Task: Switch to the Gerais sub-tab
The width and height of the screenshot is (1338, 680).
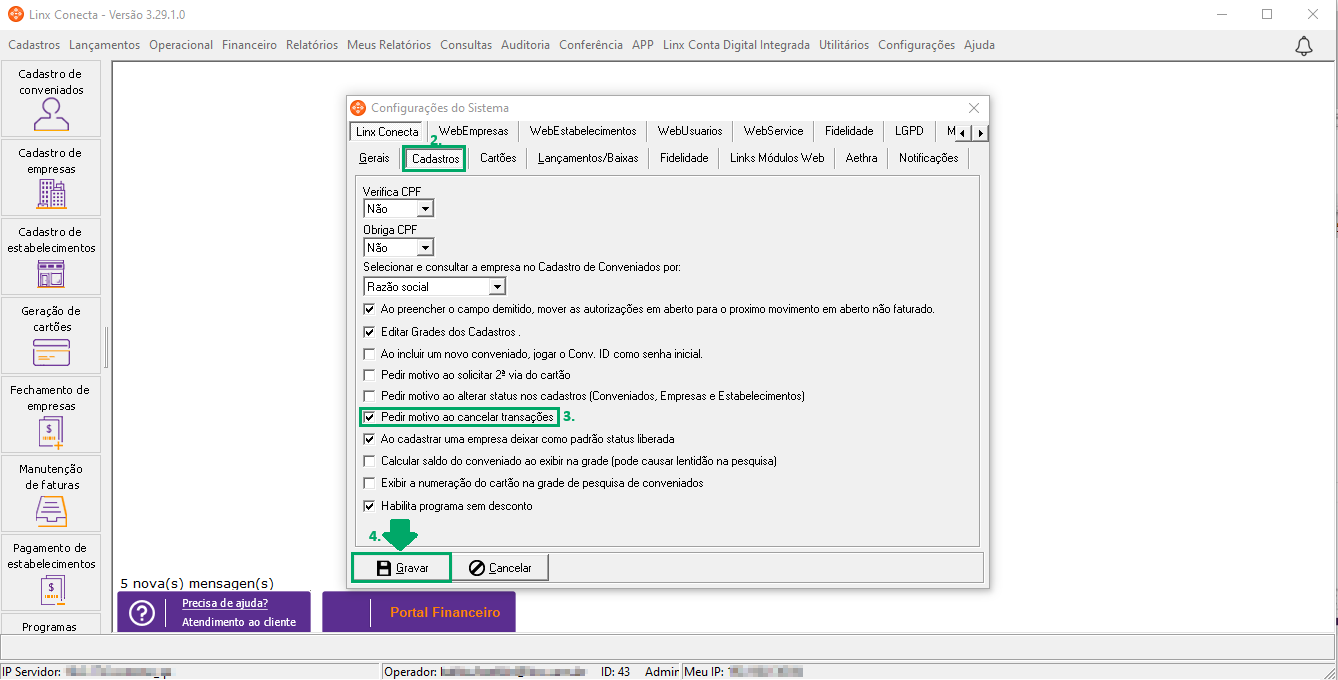Action: point(374,158)
